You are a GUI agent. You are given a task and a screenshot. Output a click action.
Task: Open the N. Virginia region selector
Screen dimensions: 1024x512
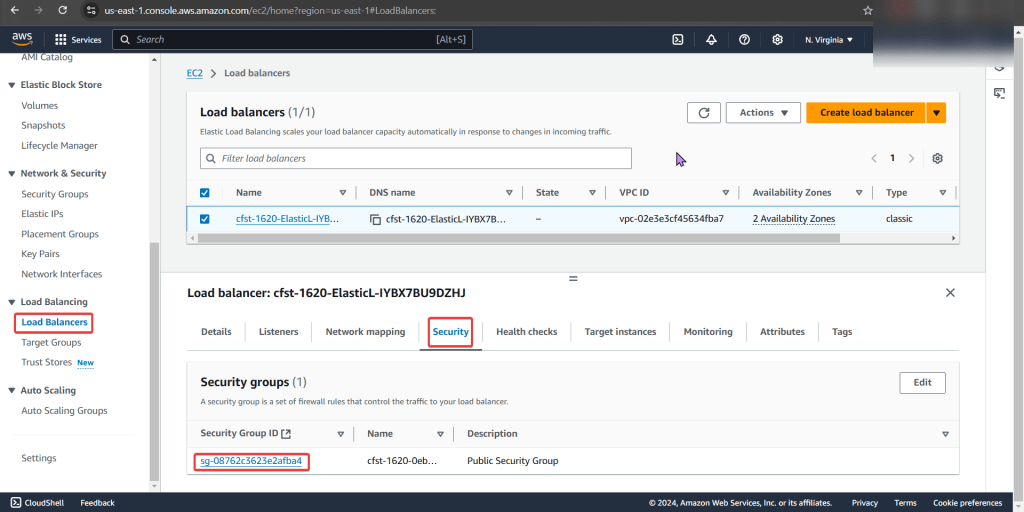point(828,40)
